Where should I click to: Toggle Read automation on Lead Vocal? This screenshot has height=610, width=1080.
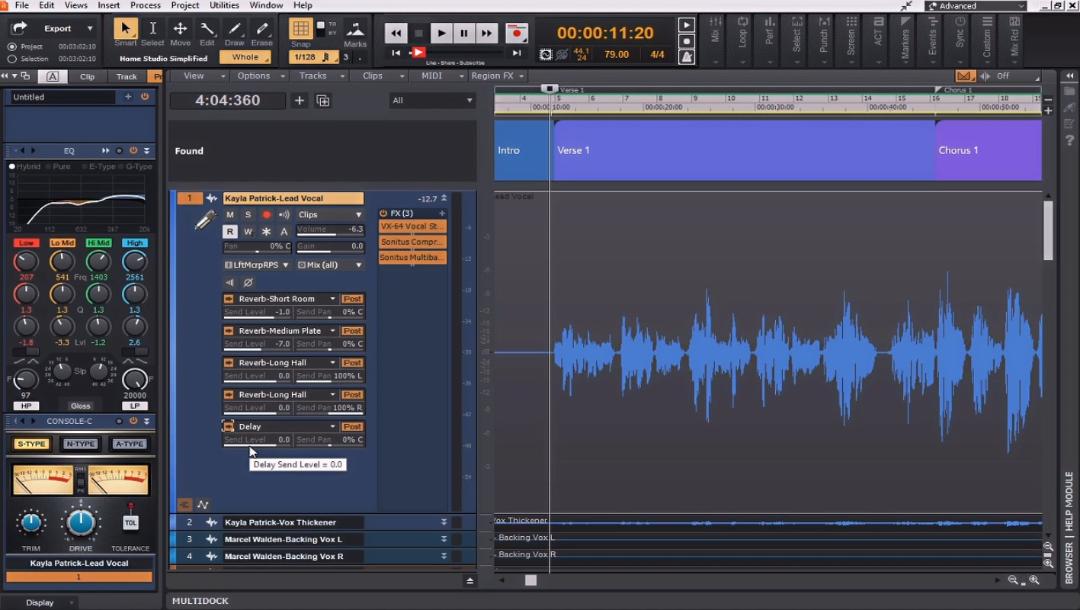coord(230,231)
